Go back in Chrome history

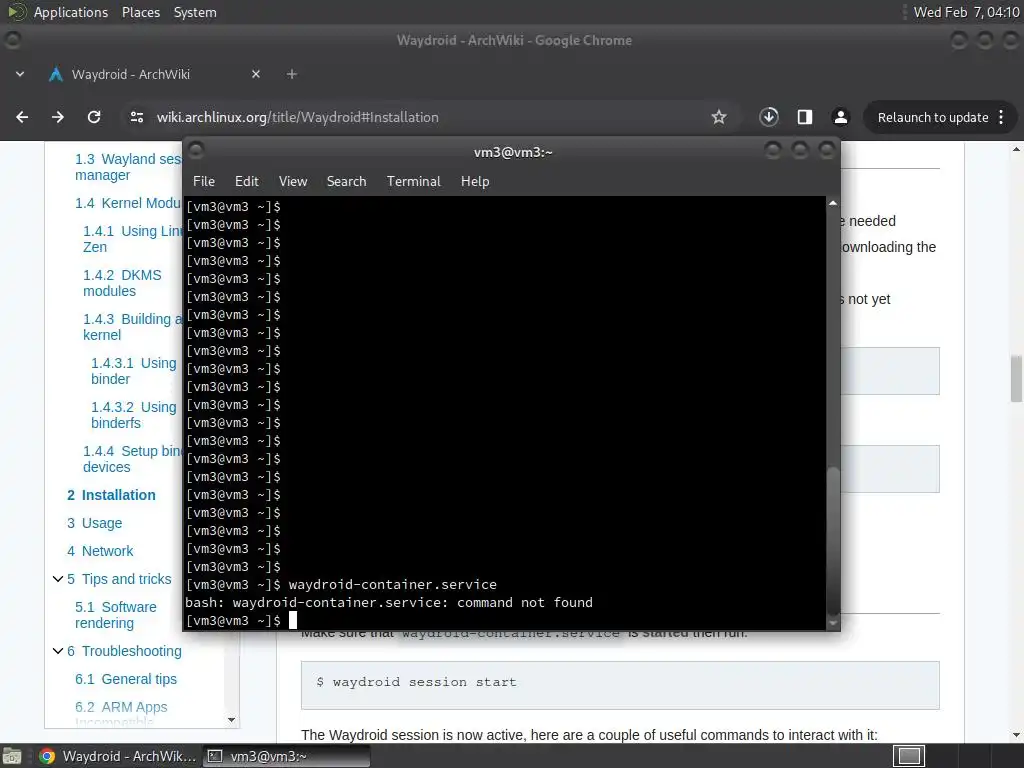click(x=22, y=117)
